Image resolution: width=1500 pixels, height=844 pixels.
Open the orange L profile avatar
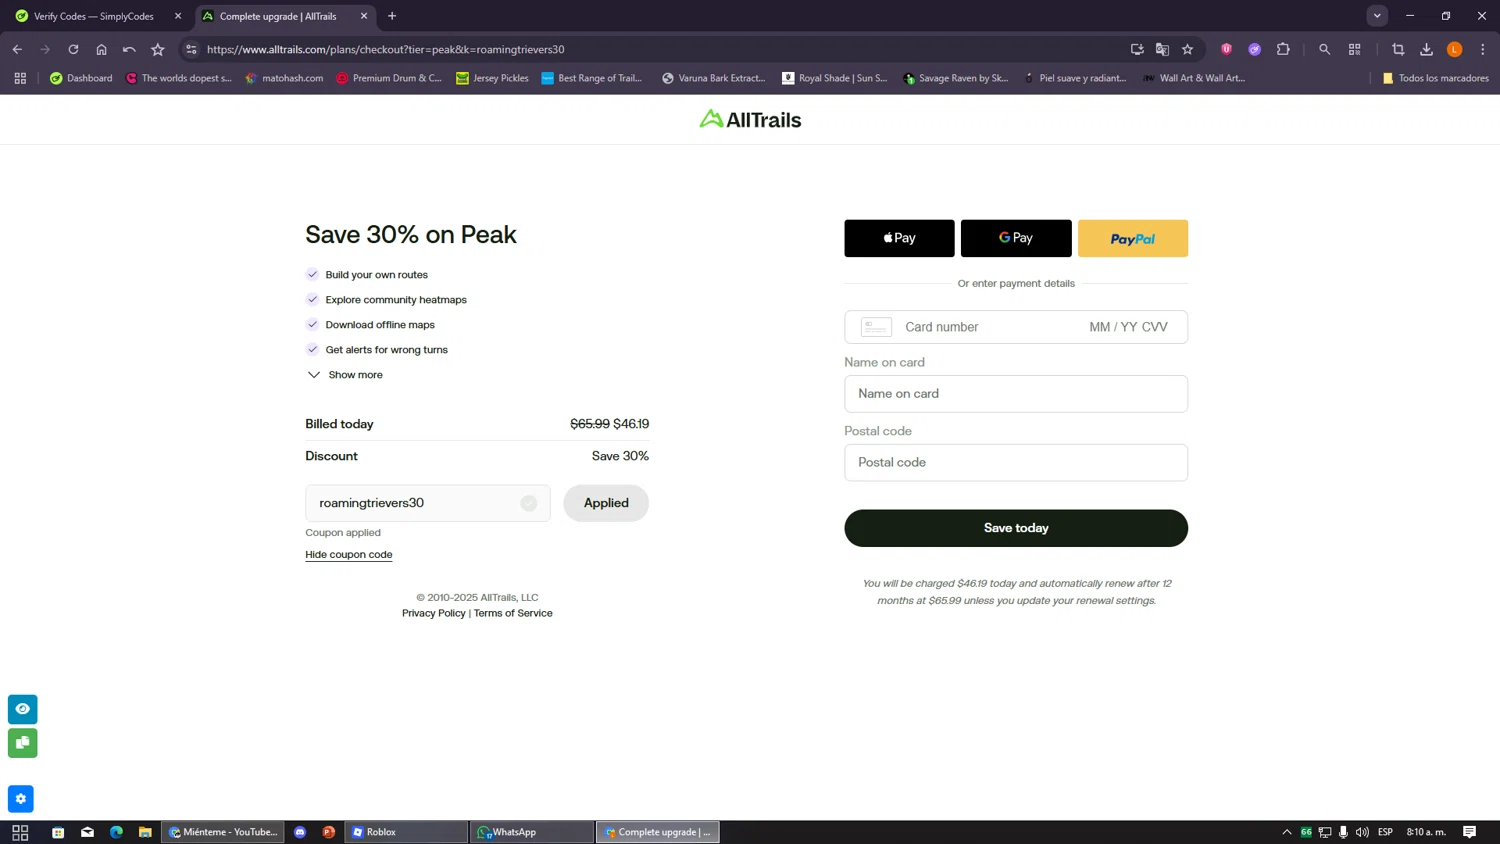pos(1455,49)
